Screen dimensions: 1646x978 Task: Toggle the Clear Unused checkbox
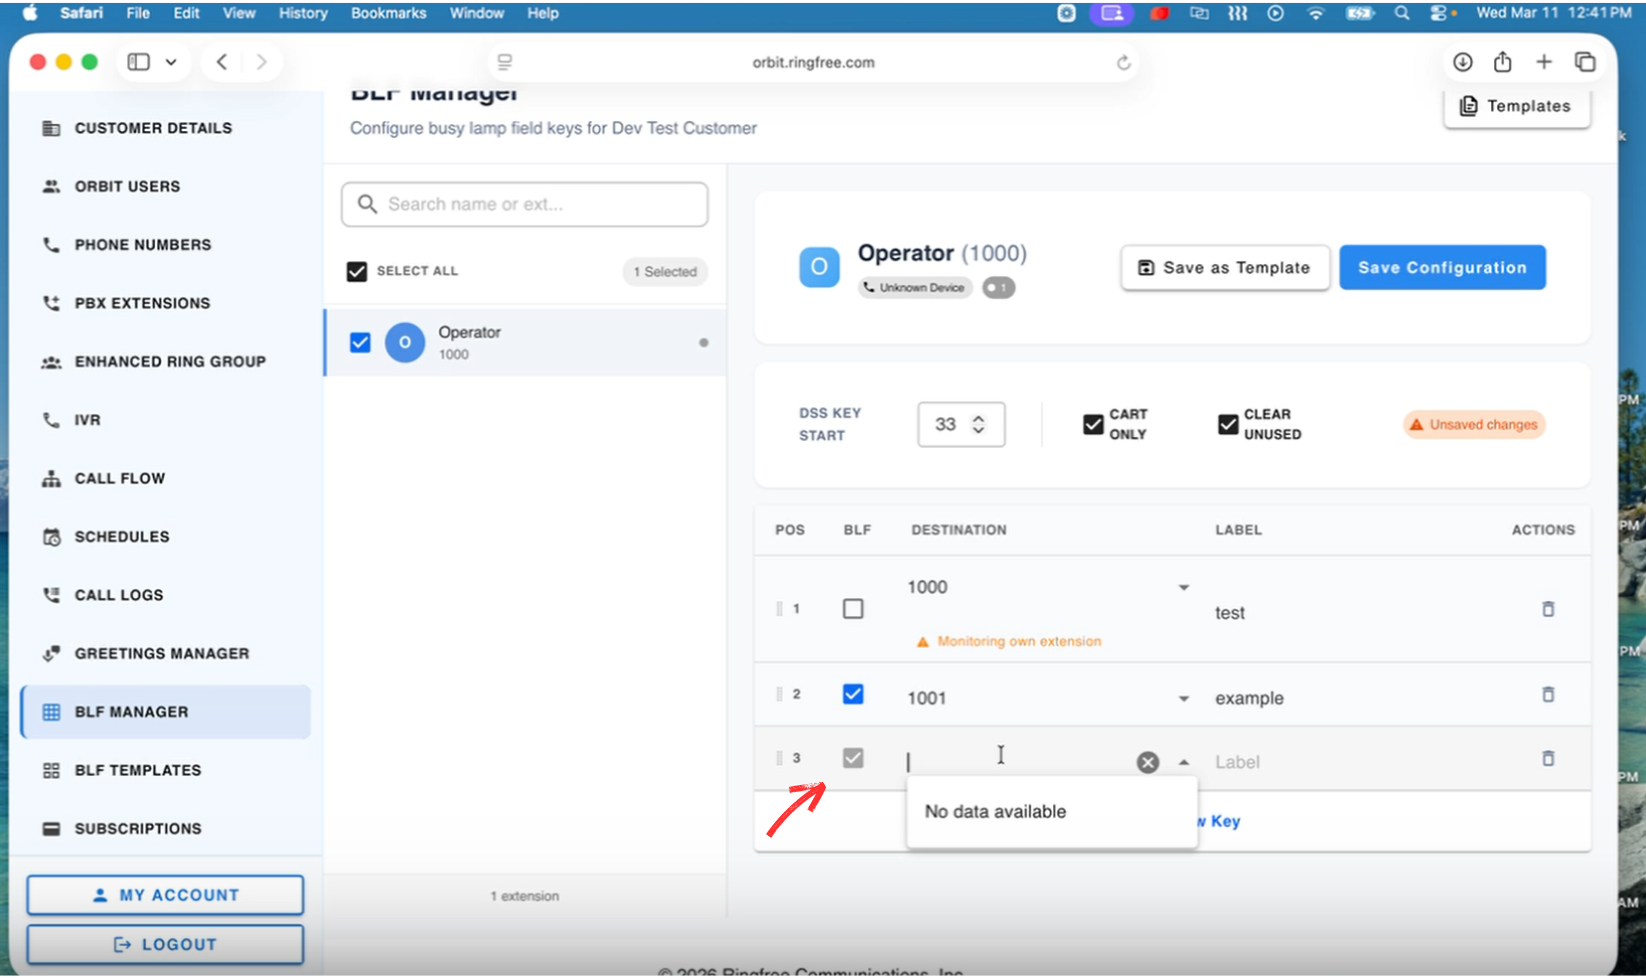click(x=1228, y=425)
